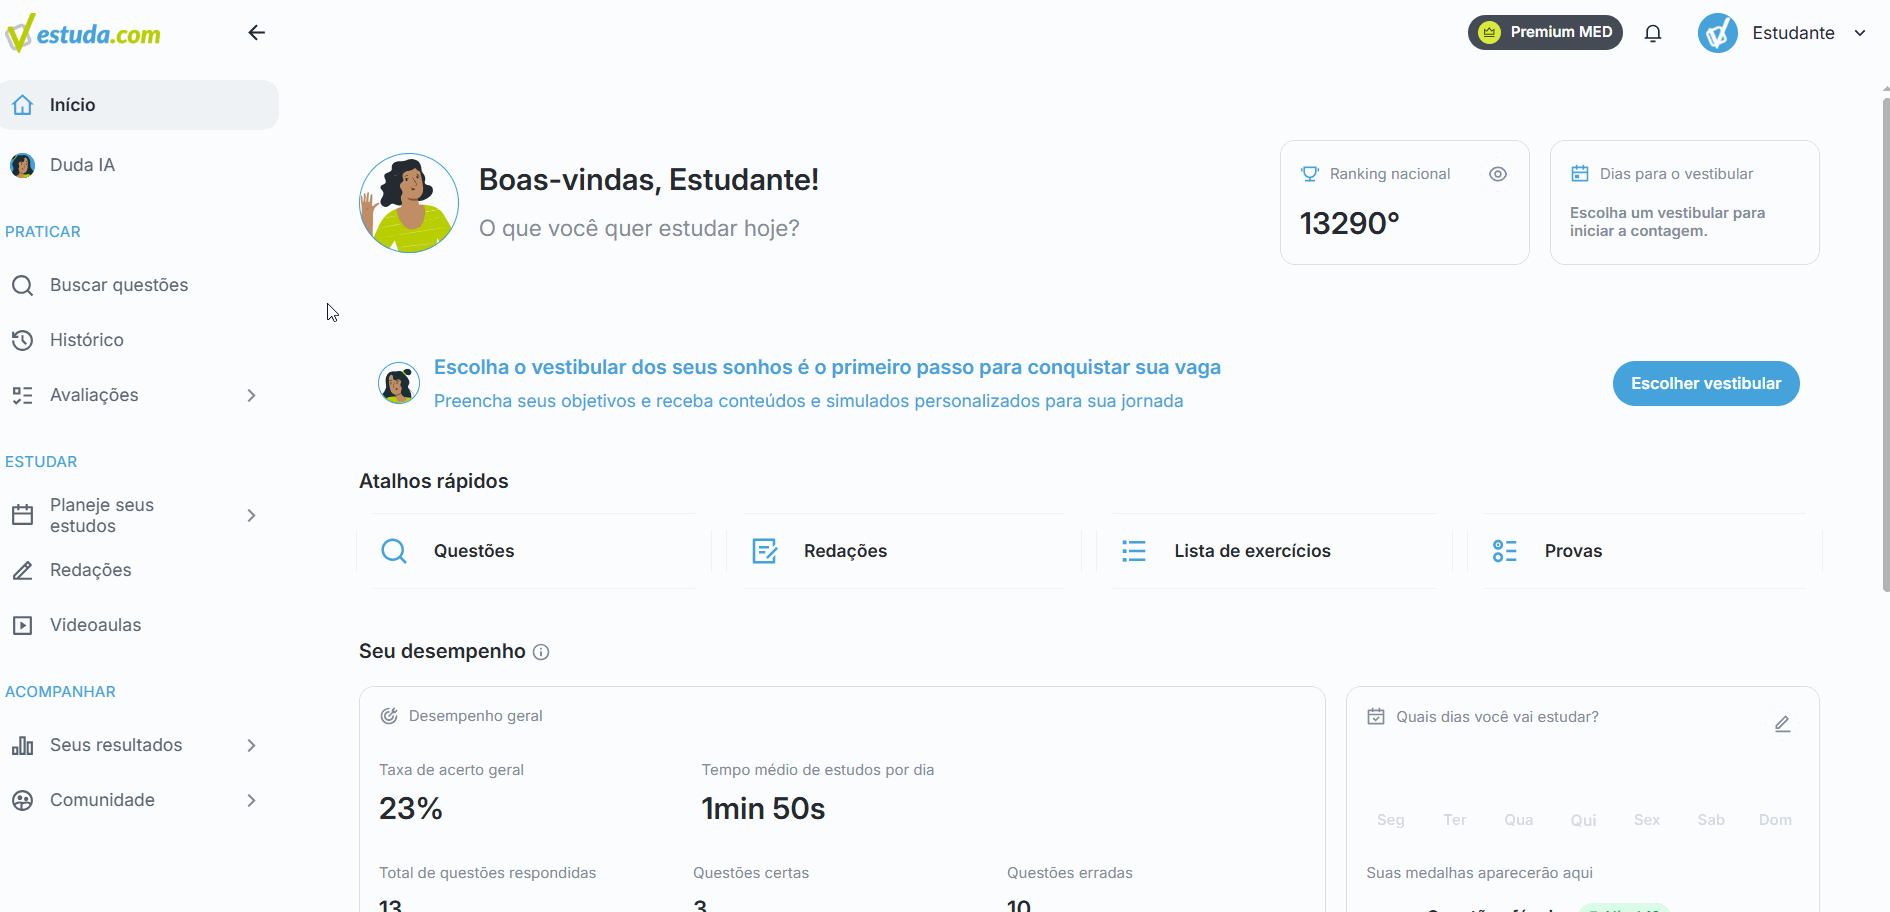Screen dimensions: 1890x912
Task: Click the magnifier icon beside Buscar questões
Action: tap(22, 285)
